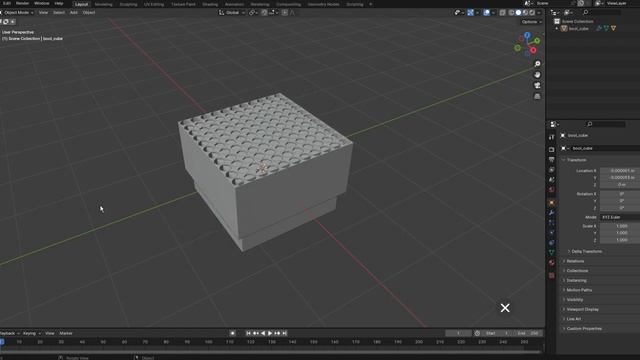Expand the Relations panel

click(574, 261)
